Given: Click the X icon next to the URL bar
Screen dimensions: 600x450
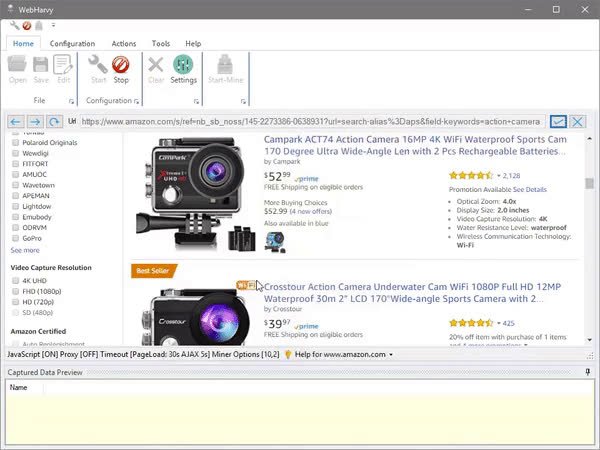Looking at the screenshot, I should pos(578,122).
